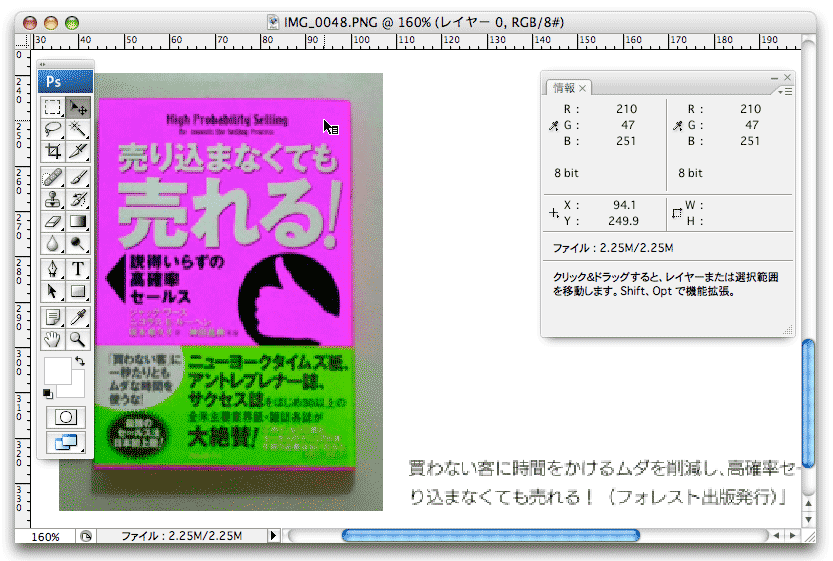Image resolution: width=833 pixels, height=561 pixels.
Task: Swap foreground and background colors
Action: point(80,361)
